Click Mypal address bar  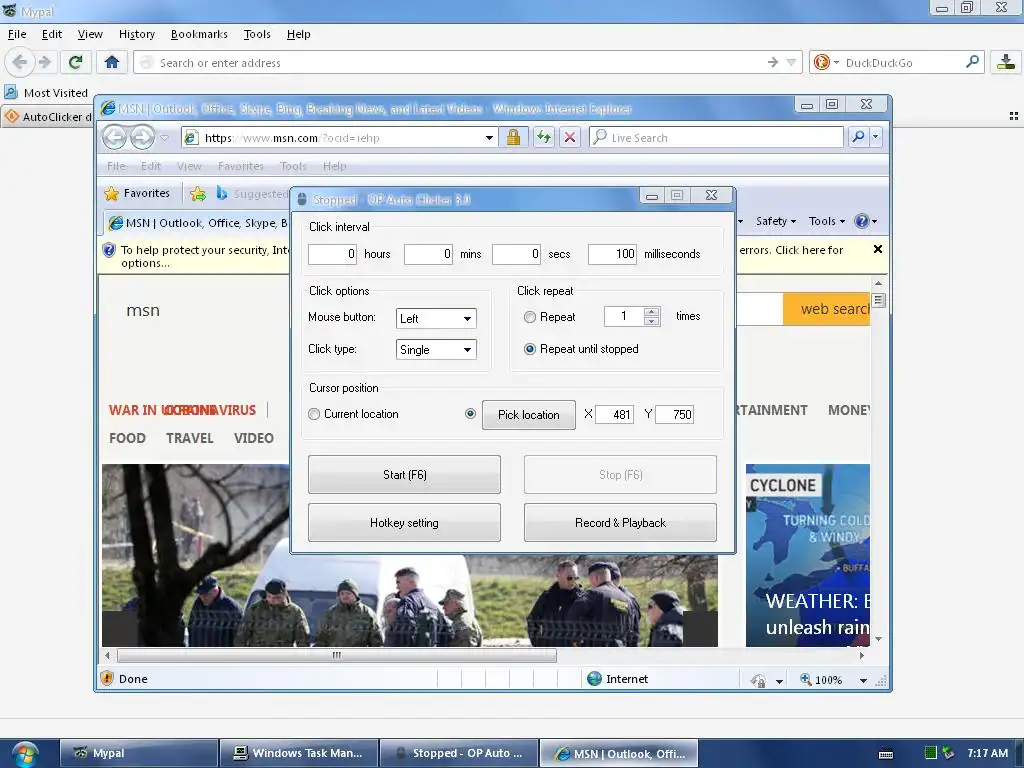point(451,63)
